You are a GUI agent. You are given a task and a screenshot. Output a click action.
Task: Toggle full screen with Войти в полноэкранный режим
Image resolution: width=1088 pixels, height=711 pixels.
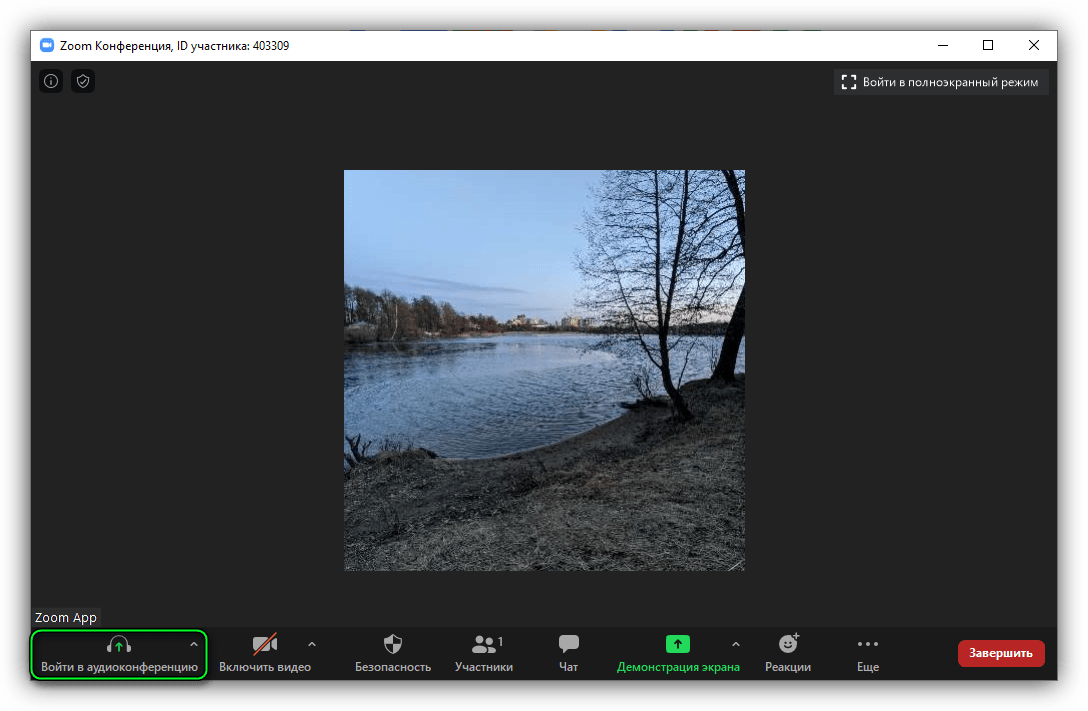pos(940,82)
